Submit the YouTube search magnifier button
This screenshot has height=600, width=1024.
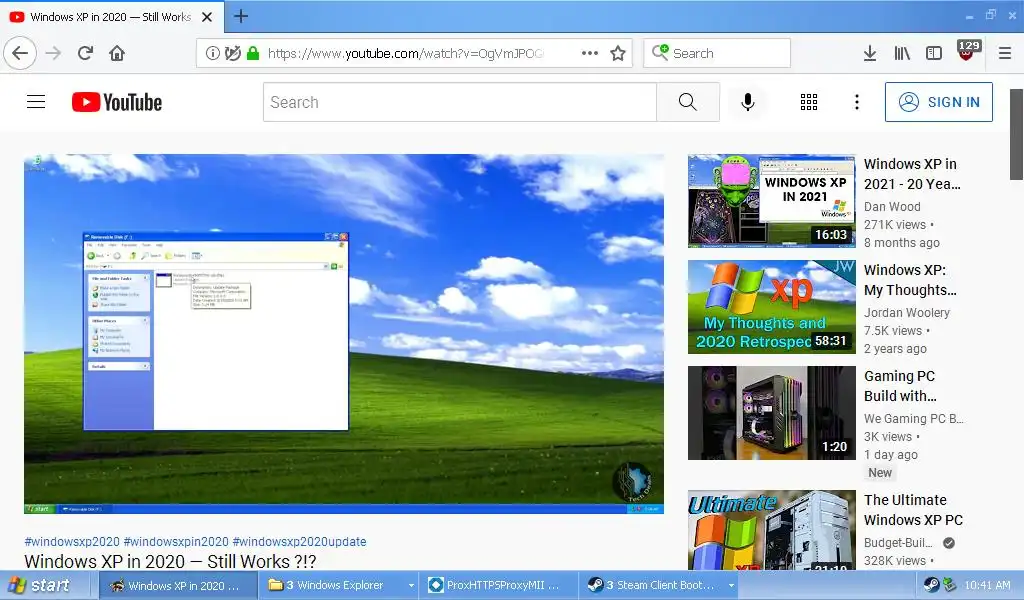[x=688, y=102]
